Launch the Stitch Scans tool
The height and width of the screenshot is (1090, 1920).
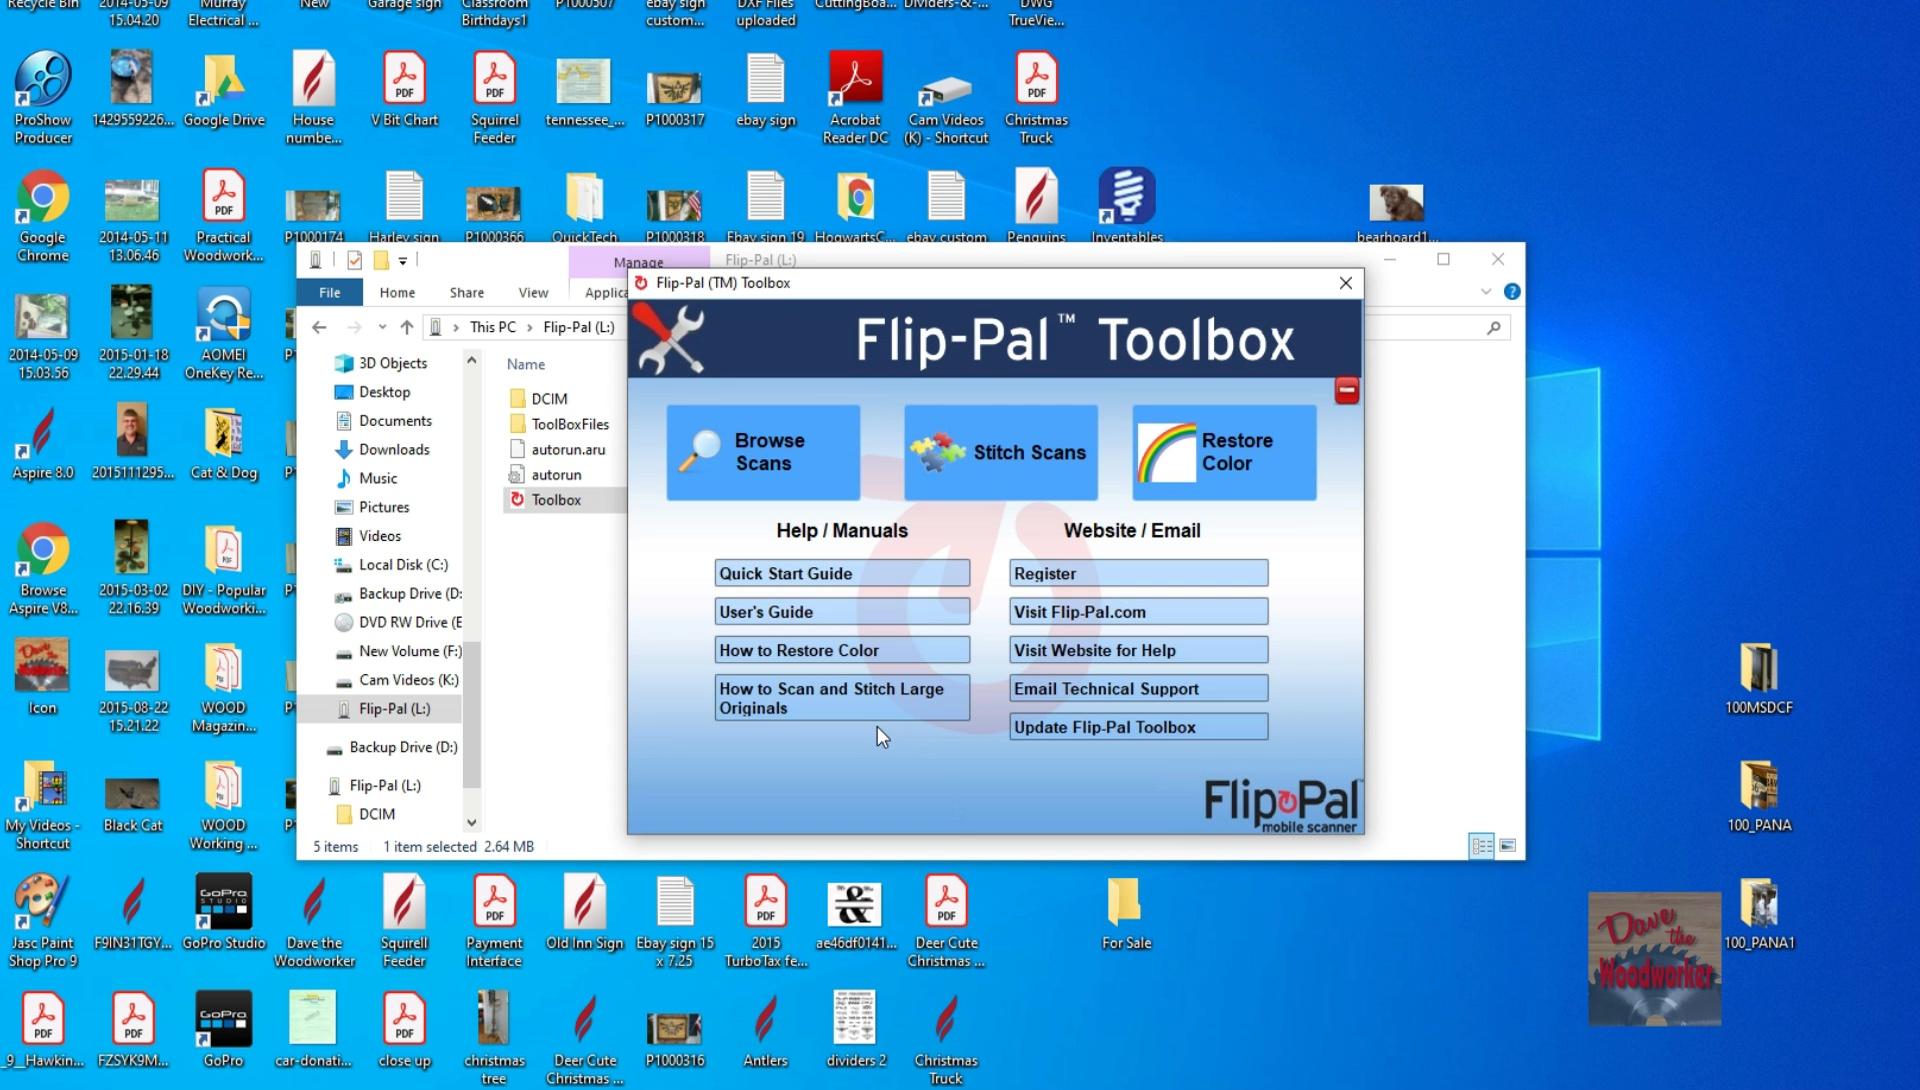(x=1000, y=452)
